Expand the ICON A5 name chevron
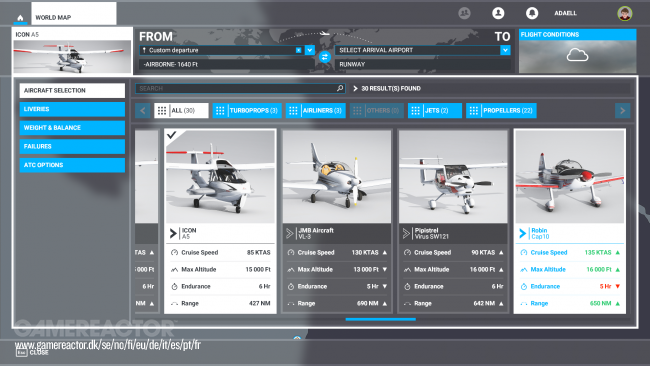The height and width of the screenshot is (366, 650). tap(173, 233)
